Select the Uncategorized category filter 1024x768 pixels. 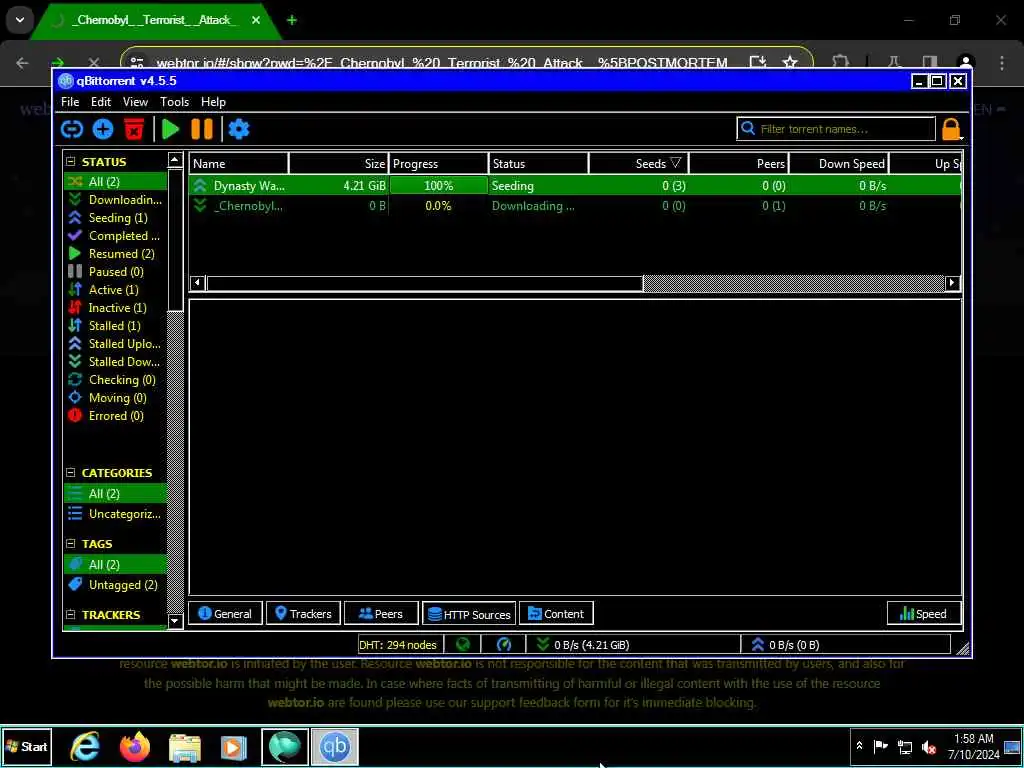pos(116,514)
